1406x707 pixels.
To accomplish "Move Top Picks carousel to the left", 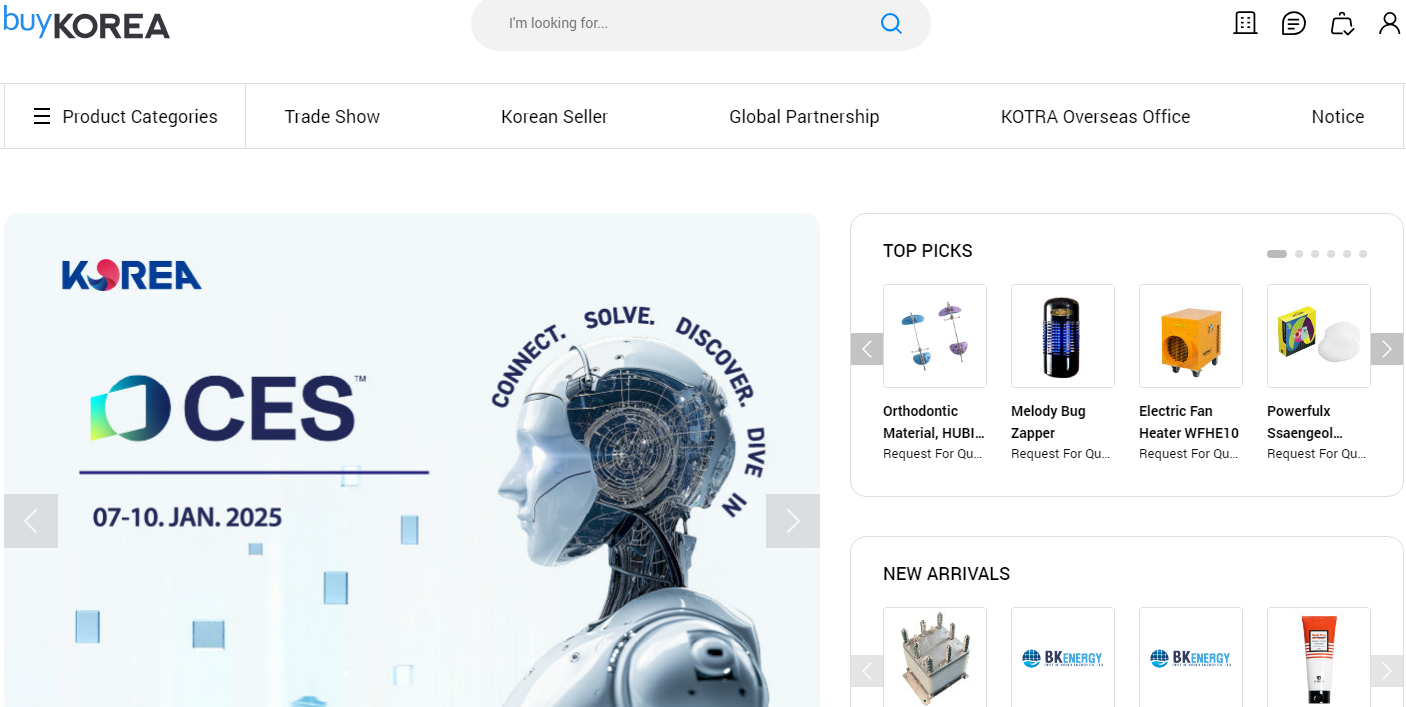I will click(867, 349).
